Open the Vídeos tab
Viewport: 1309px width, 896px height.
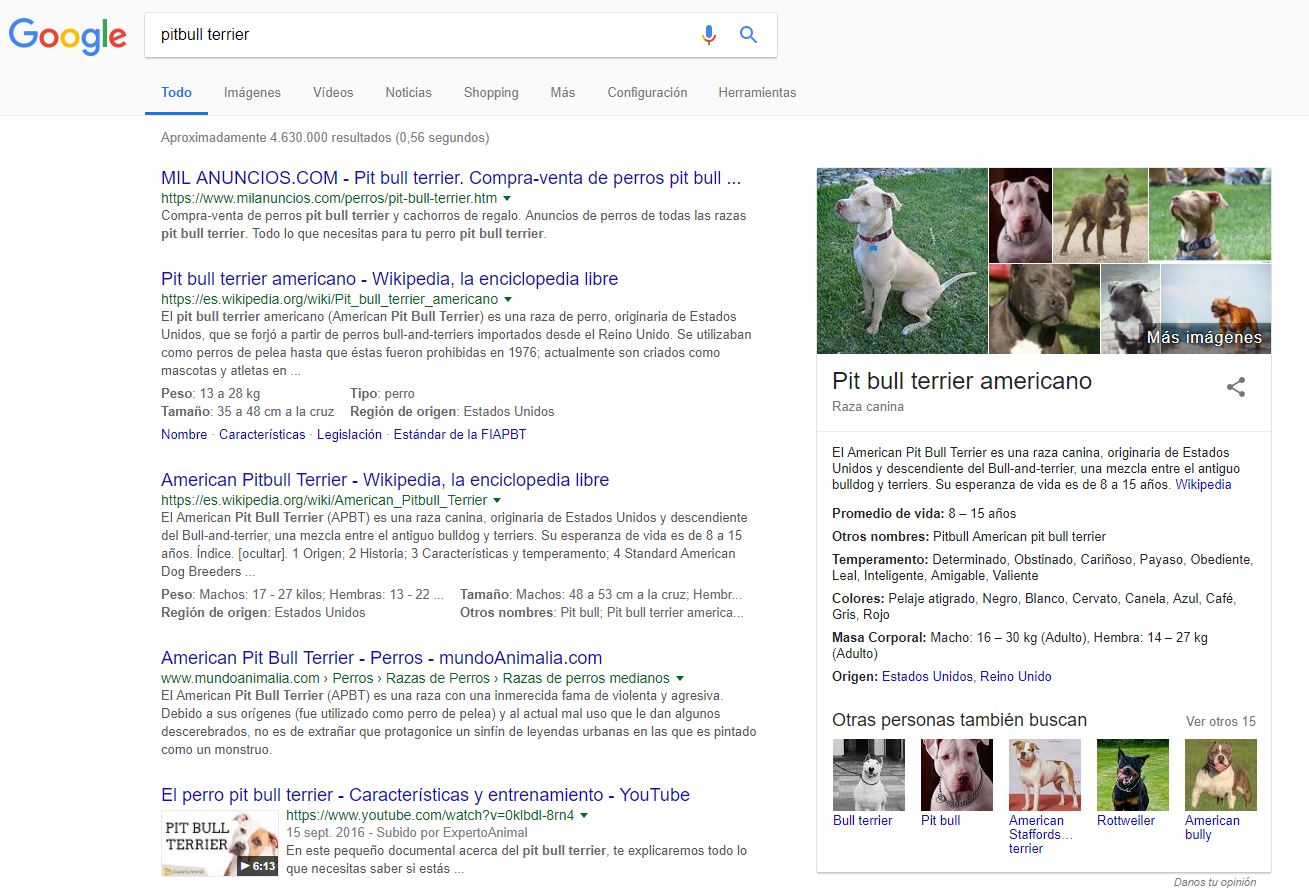click(332, 92)
